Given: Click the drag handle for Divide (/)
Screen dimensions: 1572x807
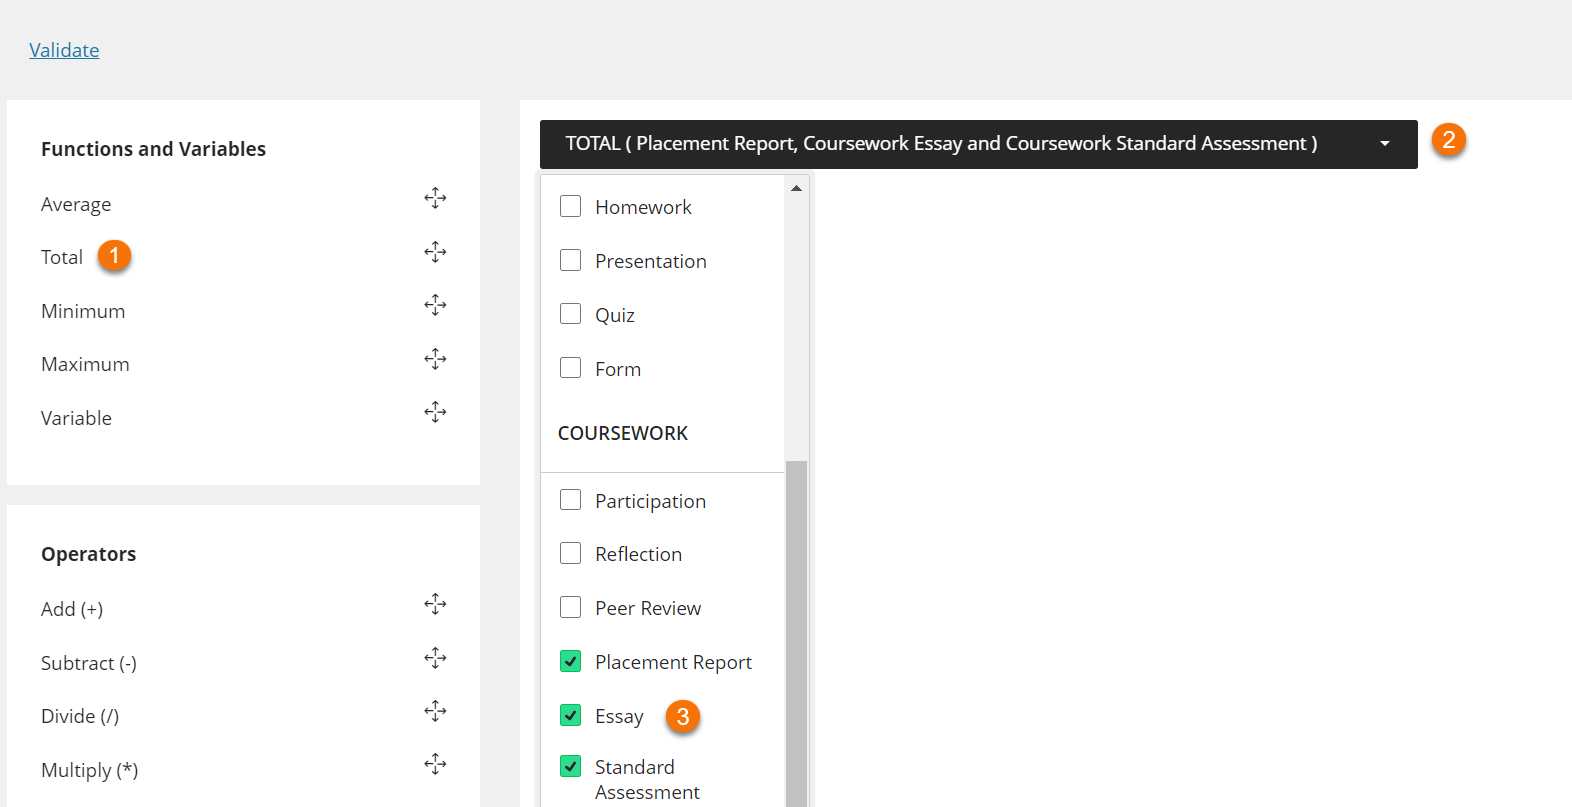Looking at the screenshot, I should [435, 711].
